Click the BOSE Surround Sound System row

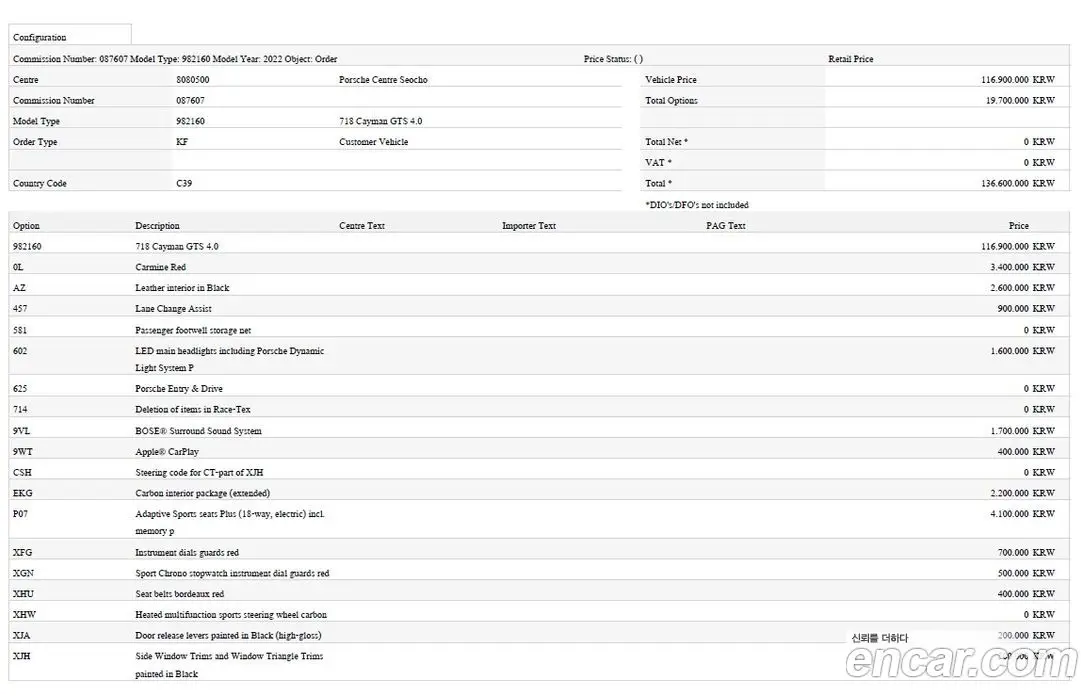[539, 430]
